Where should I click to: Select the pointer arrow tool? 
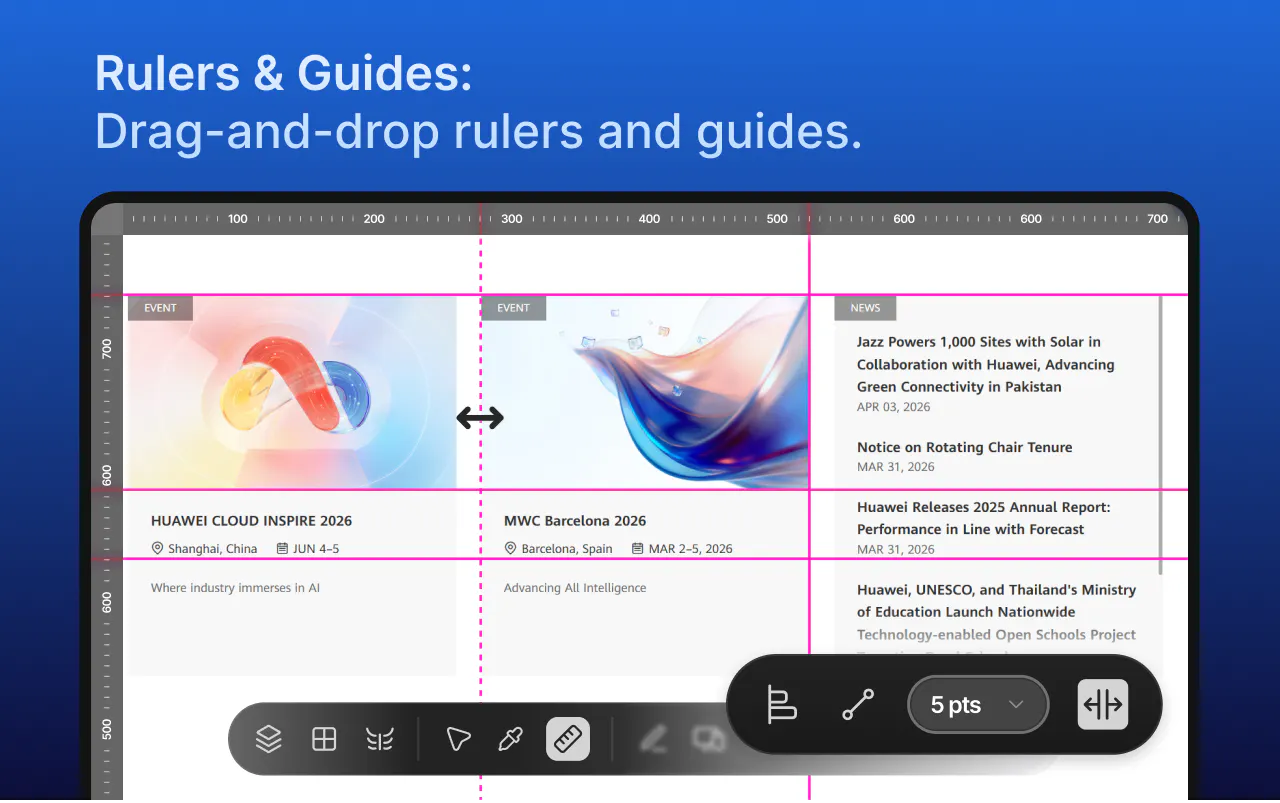click(458, 739)
